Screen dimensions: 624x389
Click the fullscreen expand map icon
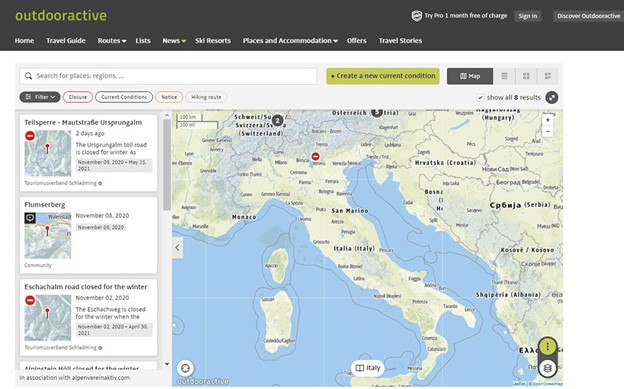pyautogui.click(x=552, y=98)
